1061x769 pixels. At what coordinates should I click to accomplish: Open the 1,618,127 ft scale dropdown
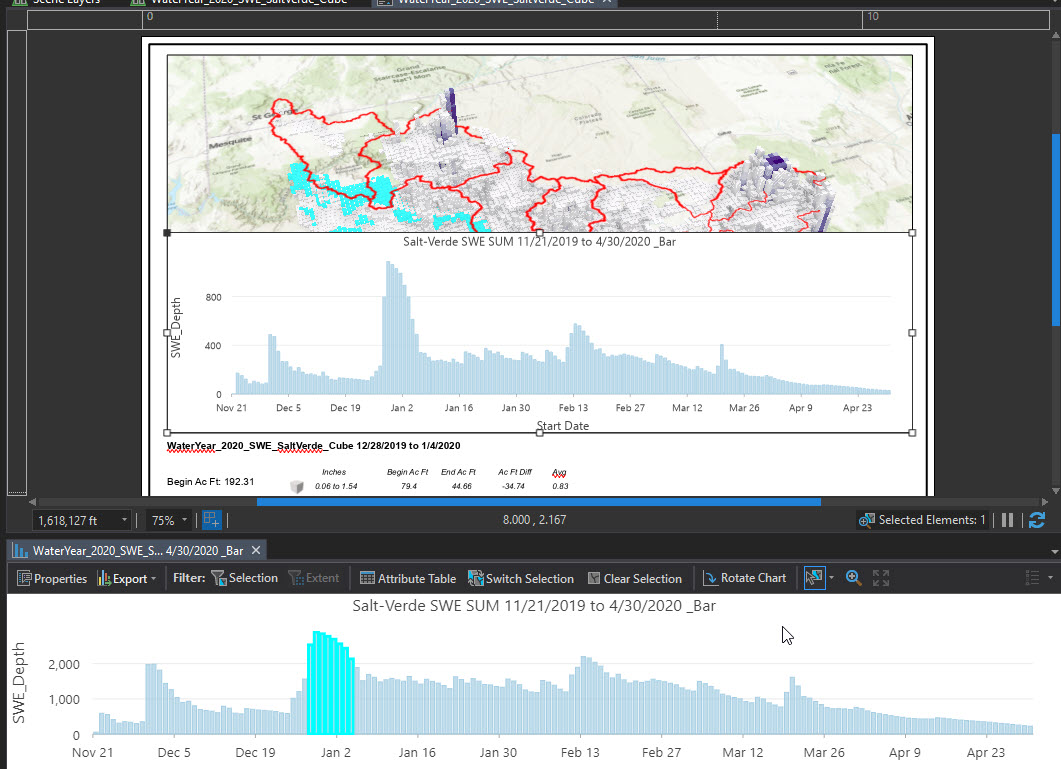[x=124, y=519]
